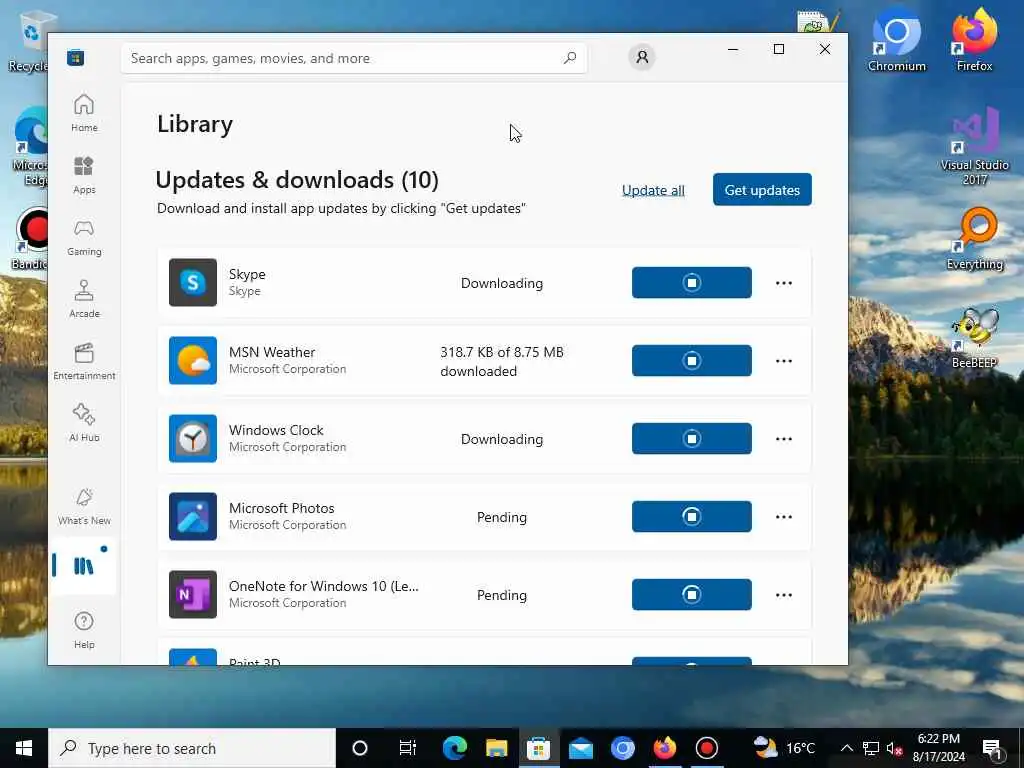Open the user account profile icon
The height and width of the screenshot is (768, 1024).
tap(642, 57)
